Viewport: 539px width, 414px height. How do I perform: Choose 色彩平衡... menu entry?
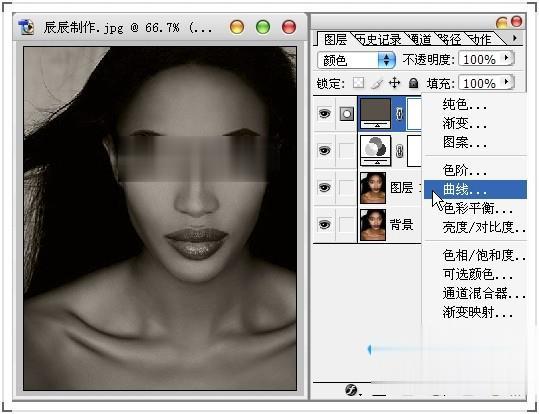477,208
